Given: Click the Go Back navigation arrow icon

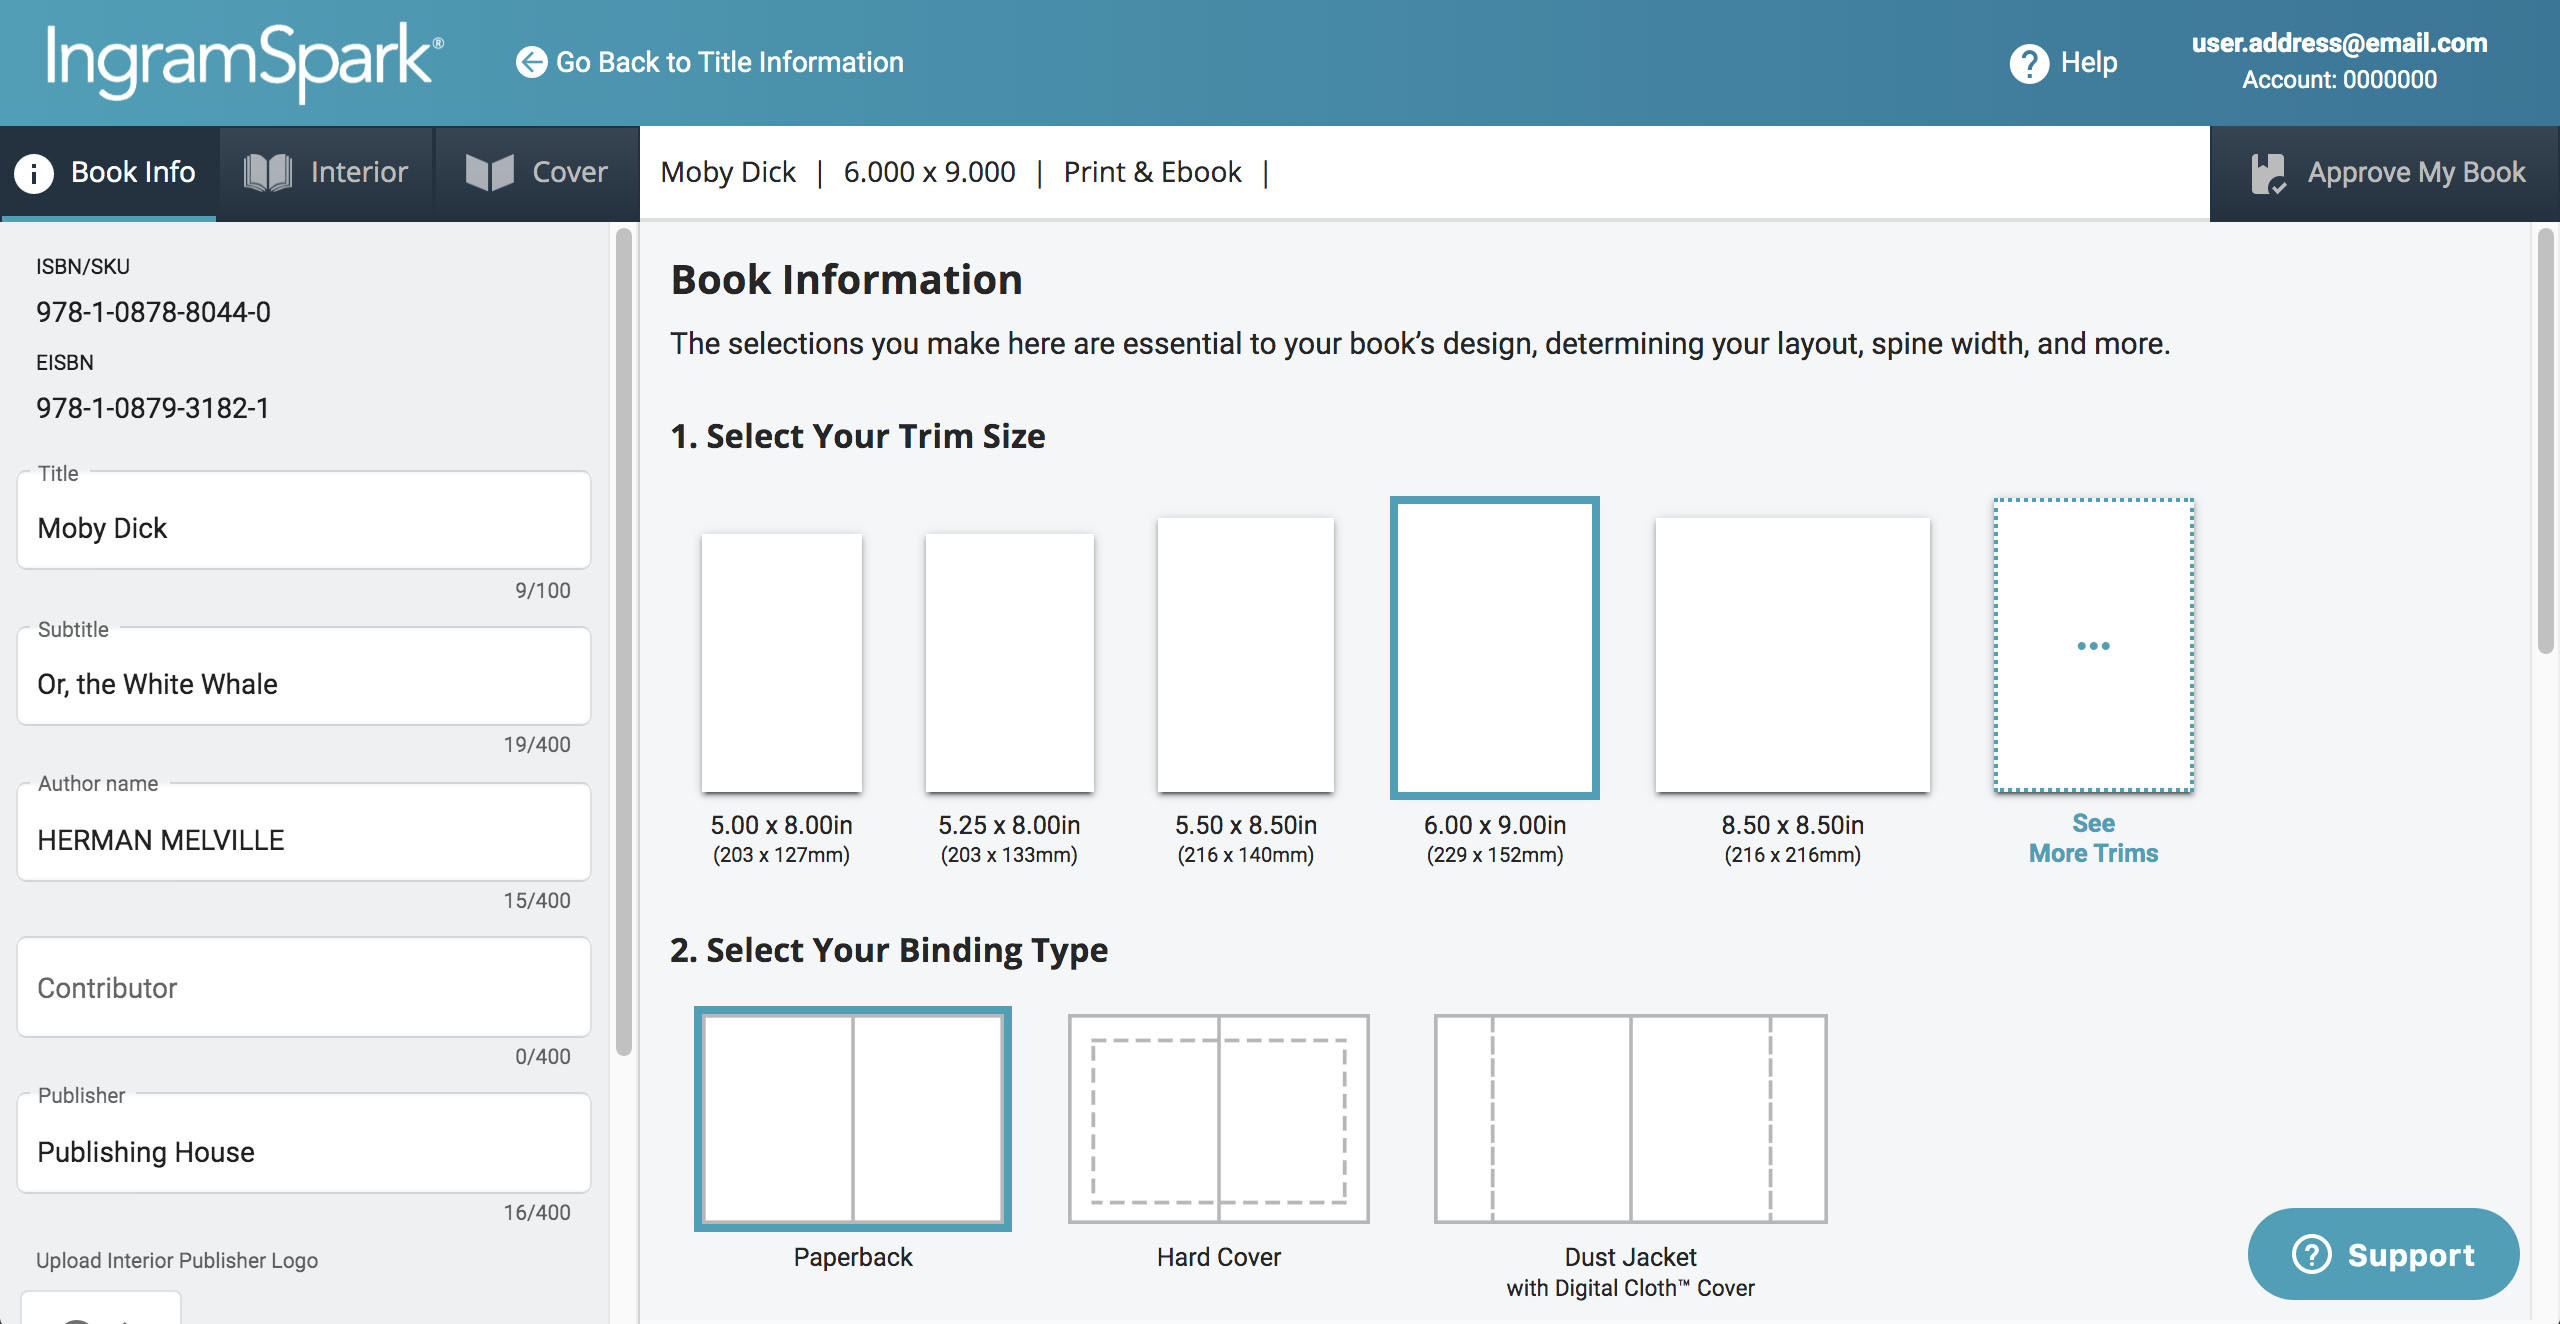Looking at the screenshot, I should [x=529, y=59].
